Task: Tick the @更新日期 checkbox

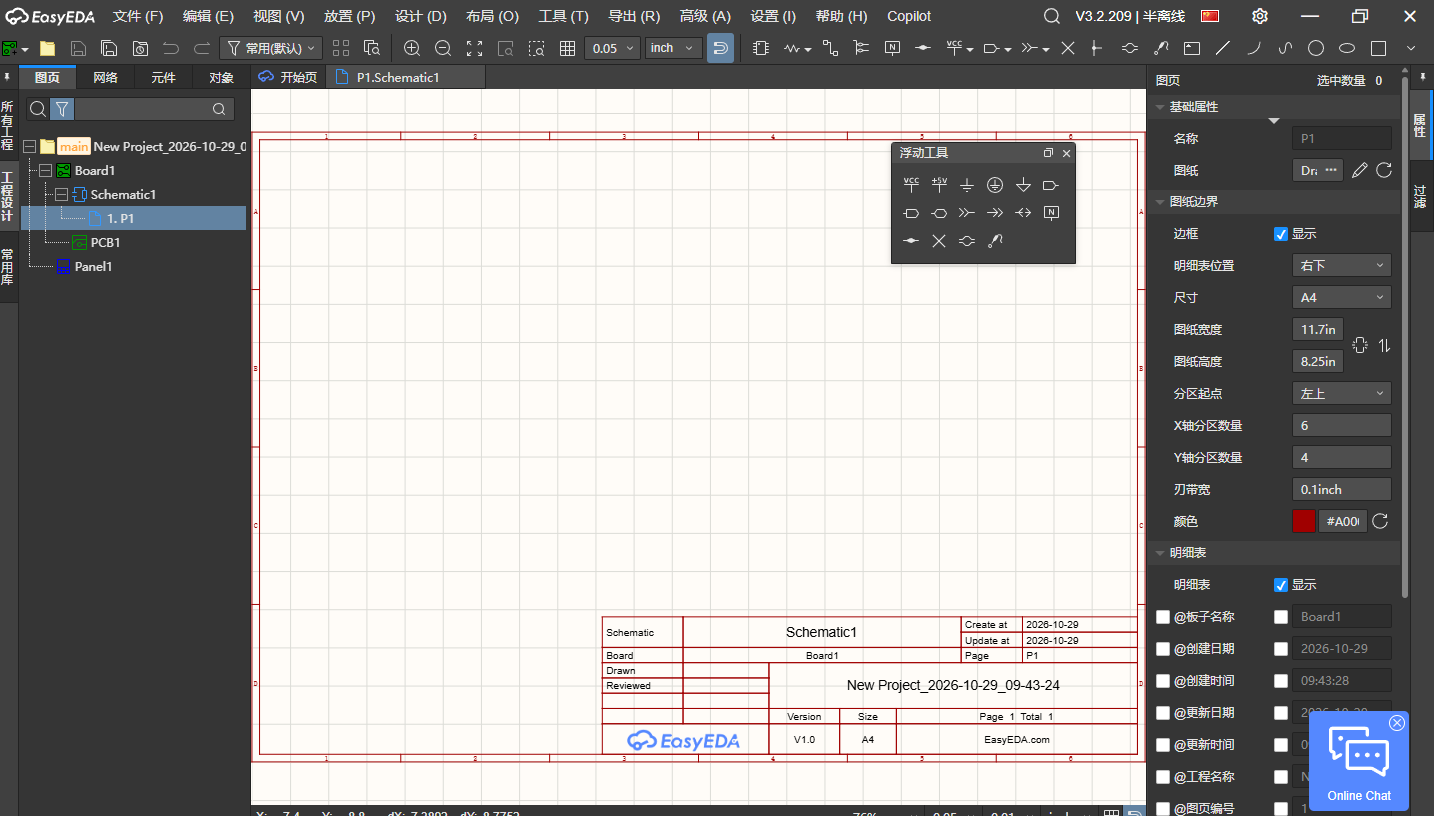Action: (1163, 713)
